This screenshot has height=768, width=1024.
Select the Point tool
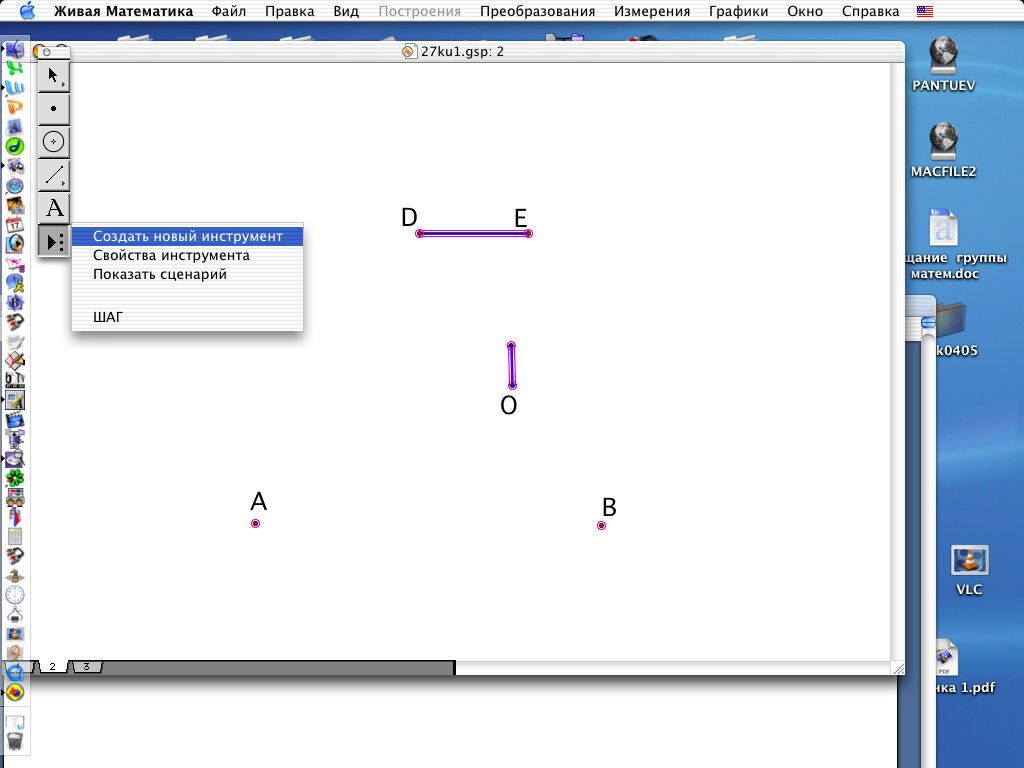[x=54, y=108]
